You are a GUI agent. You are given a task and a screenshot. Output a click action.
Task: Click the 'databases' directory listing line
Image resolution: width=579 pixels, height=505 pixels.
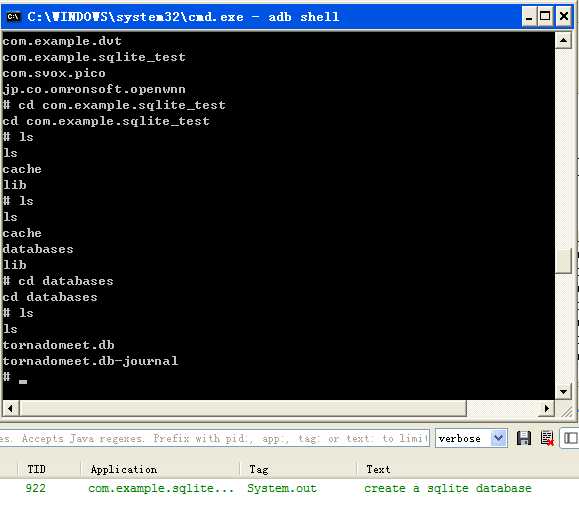(38, 249)
